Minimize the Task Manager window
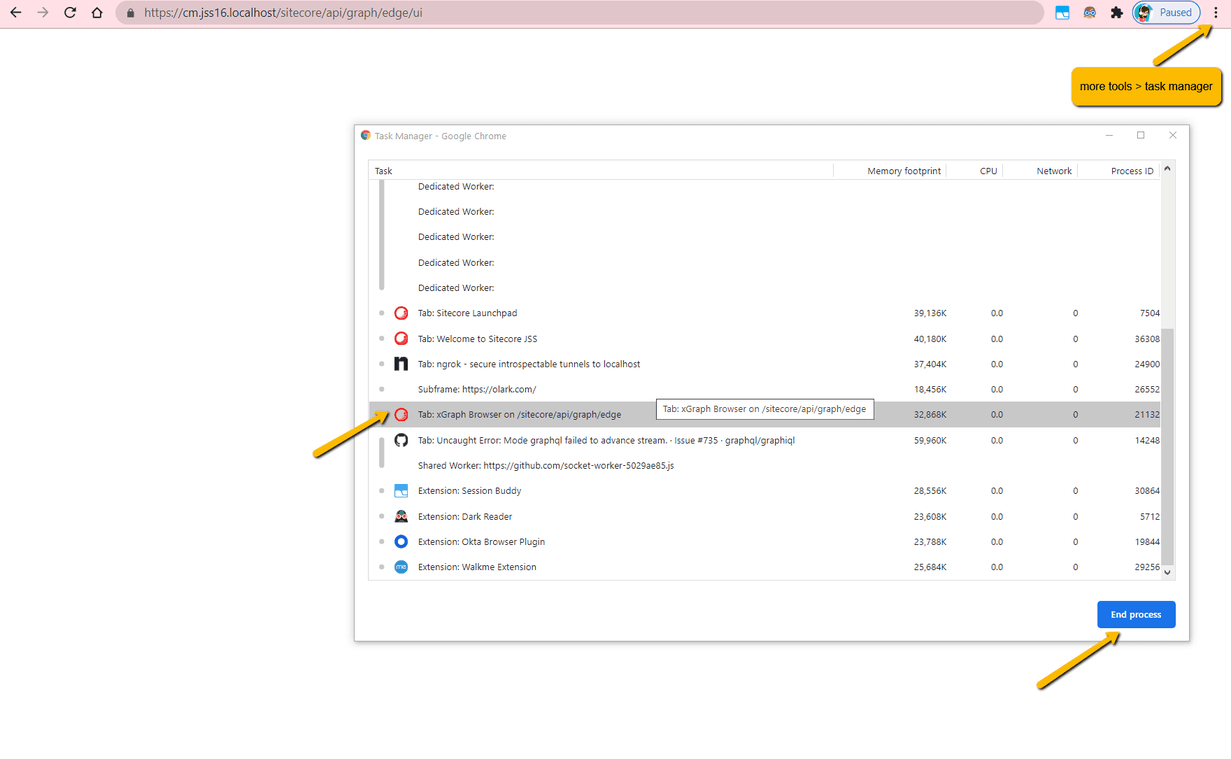Image resolution: width=1231 pixels, height=759 pixels. click(1109, 135)
